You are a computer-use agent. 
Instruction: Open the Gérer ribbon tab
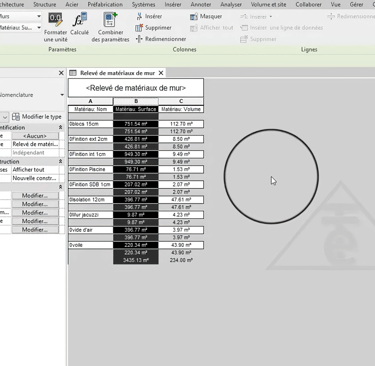click(x=356, y=4)
